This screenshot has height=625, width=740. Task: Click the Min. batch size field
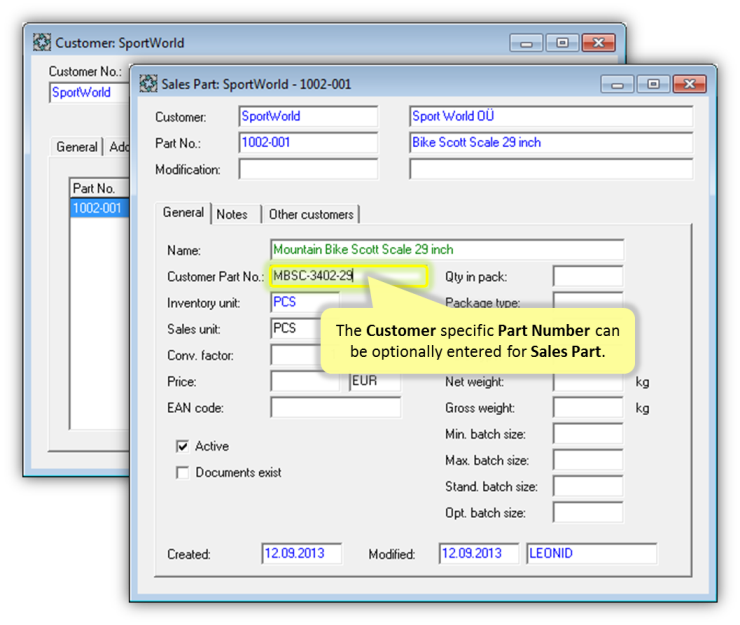pos(588,434)
